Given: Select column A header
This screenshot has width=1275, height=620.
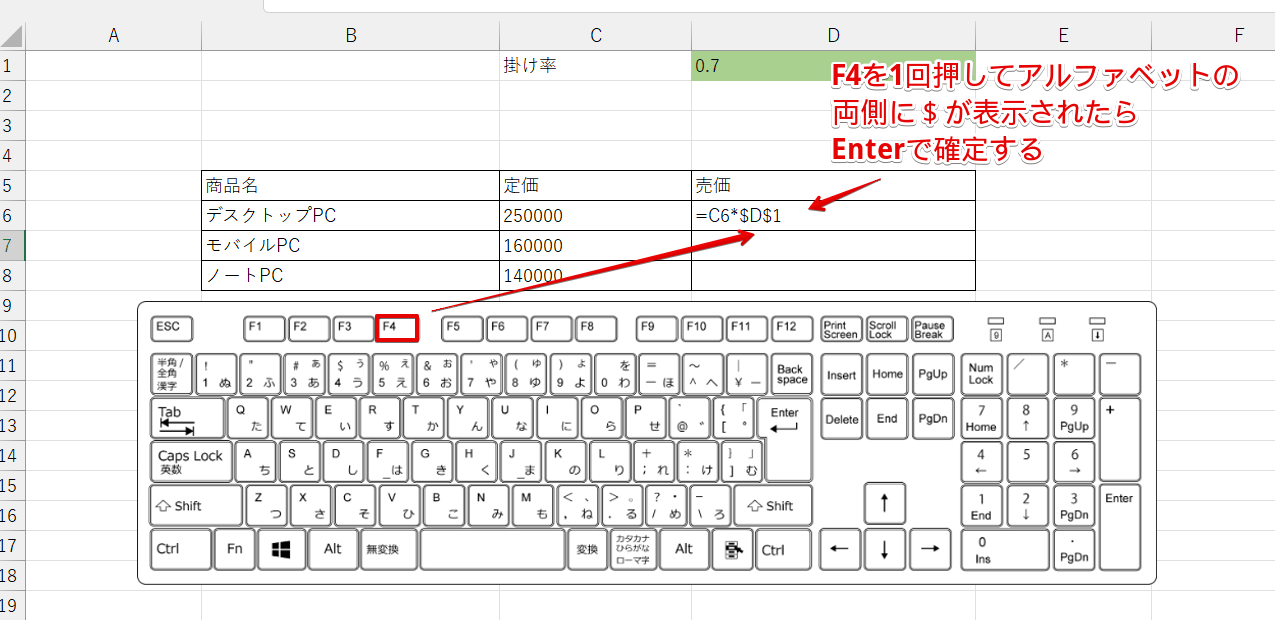Looking at the screenshot, I should point(113,36).
